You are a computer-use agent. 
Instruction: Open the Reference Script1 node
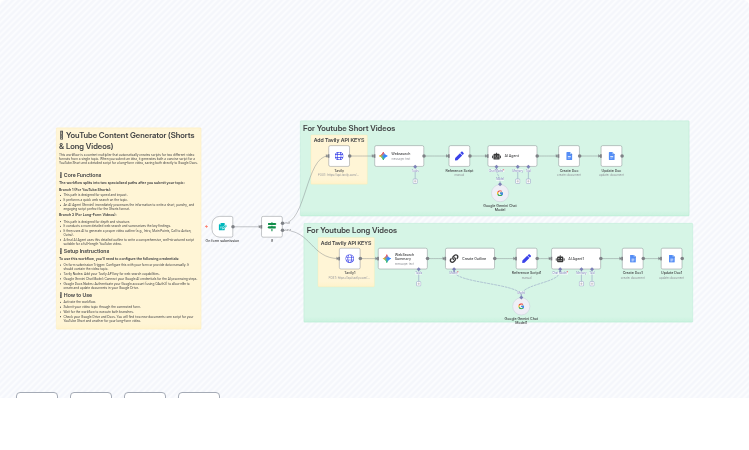coord(526,258)
